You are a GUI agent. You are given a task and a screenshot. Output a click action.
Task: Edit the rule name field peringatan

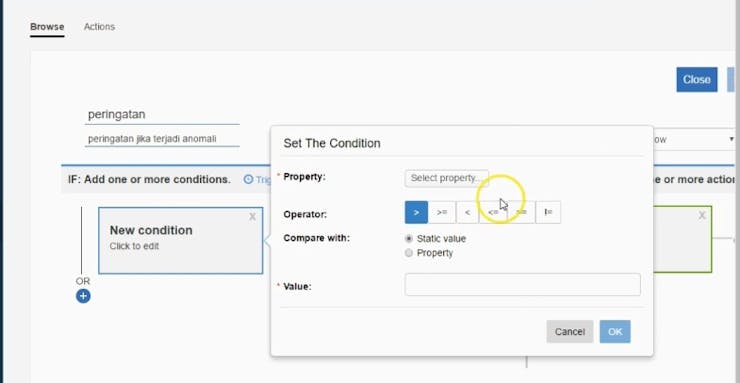click(x=162, y=115)
